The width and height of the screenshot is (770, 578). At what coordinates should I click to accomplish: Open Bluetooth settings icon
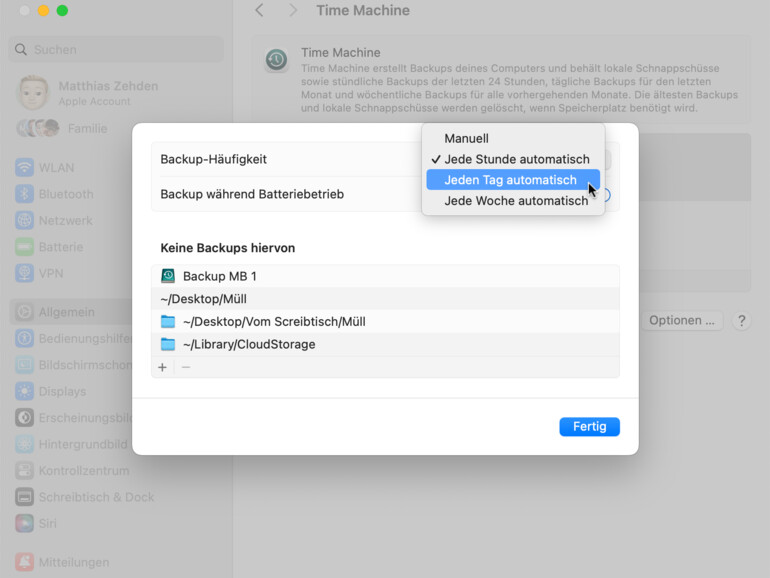(x=25, y=194)
